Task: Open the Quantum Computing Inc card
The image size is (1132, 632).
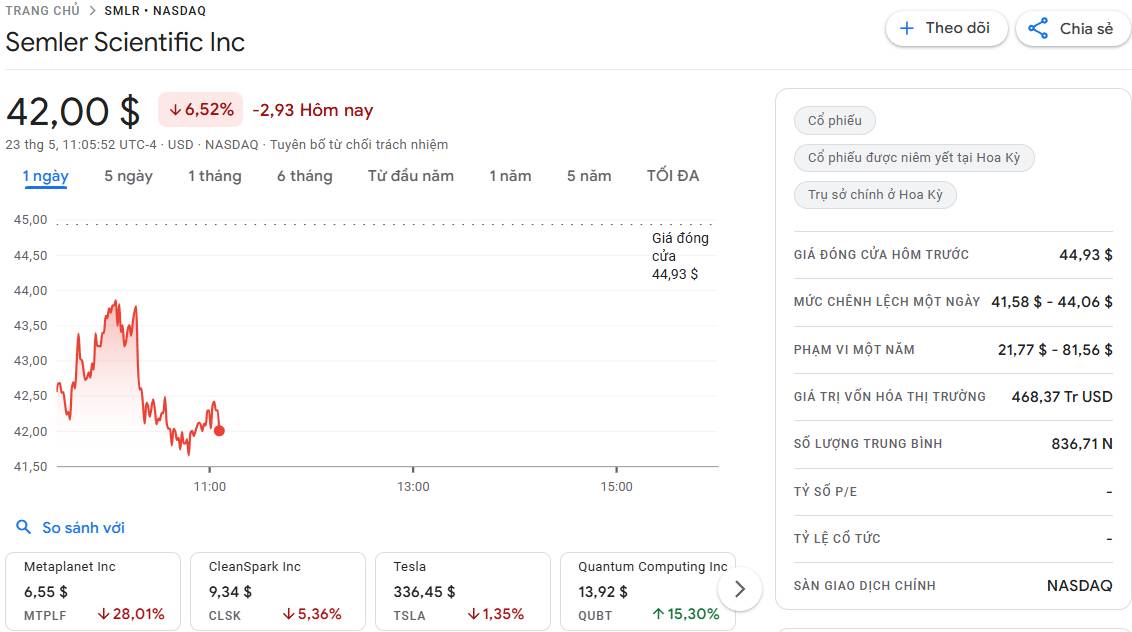Action: (648, 591)
